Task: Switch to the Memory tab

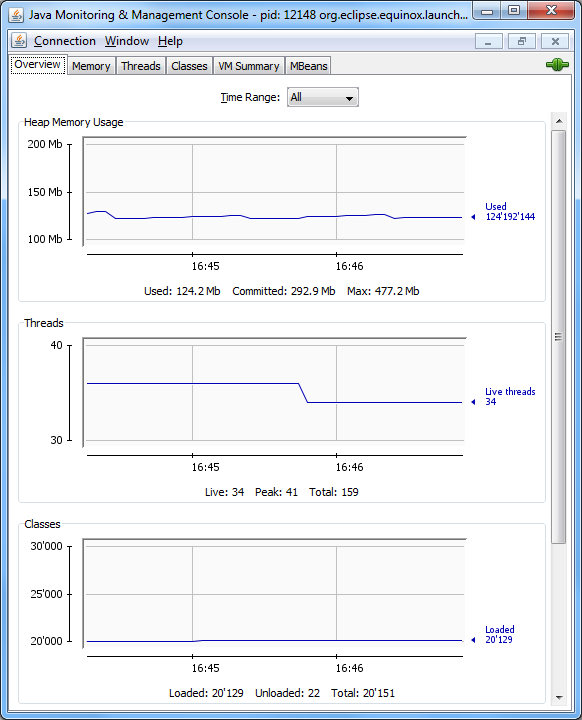Action: point(91,66)
